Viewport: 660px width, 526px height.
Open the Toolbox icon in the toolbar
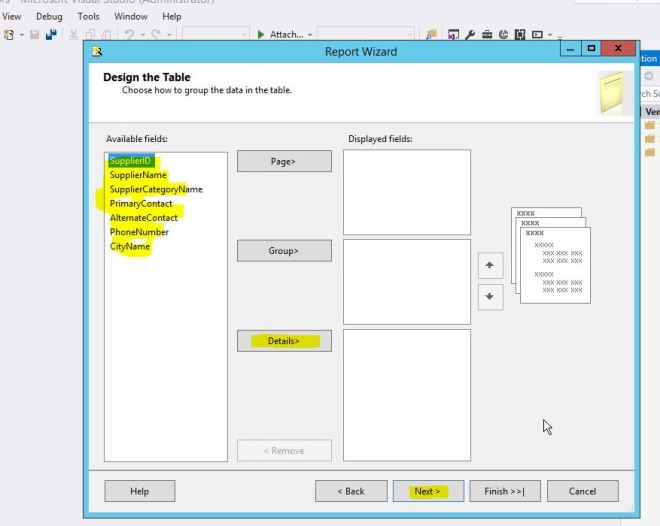(487, 35)
